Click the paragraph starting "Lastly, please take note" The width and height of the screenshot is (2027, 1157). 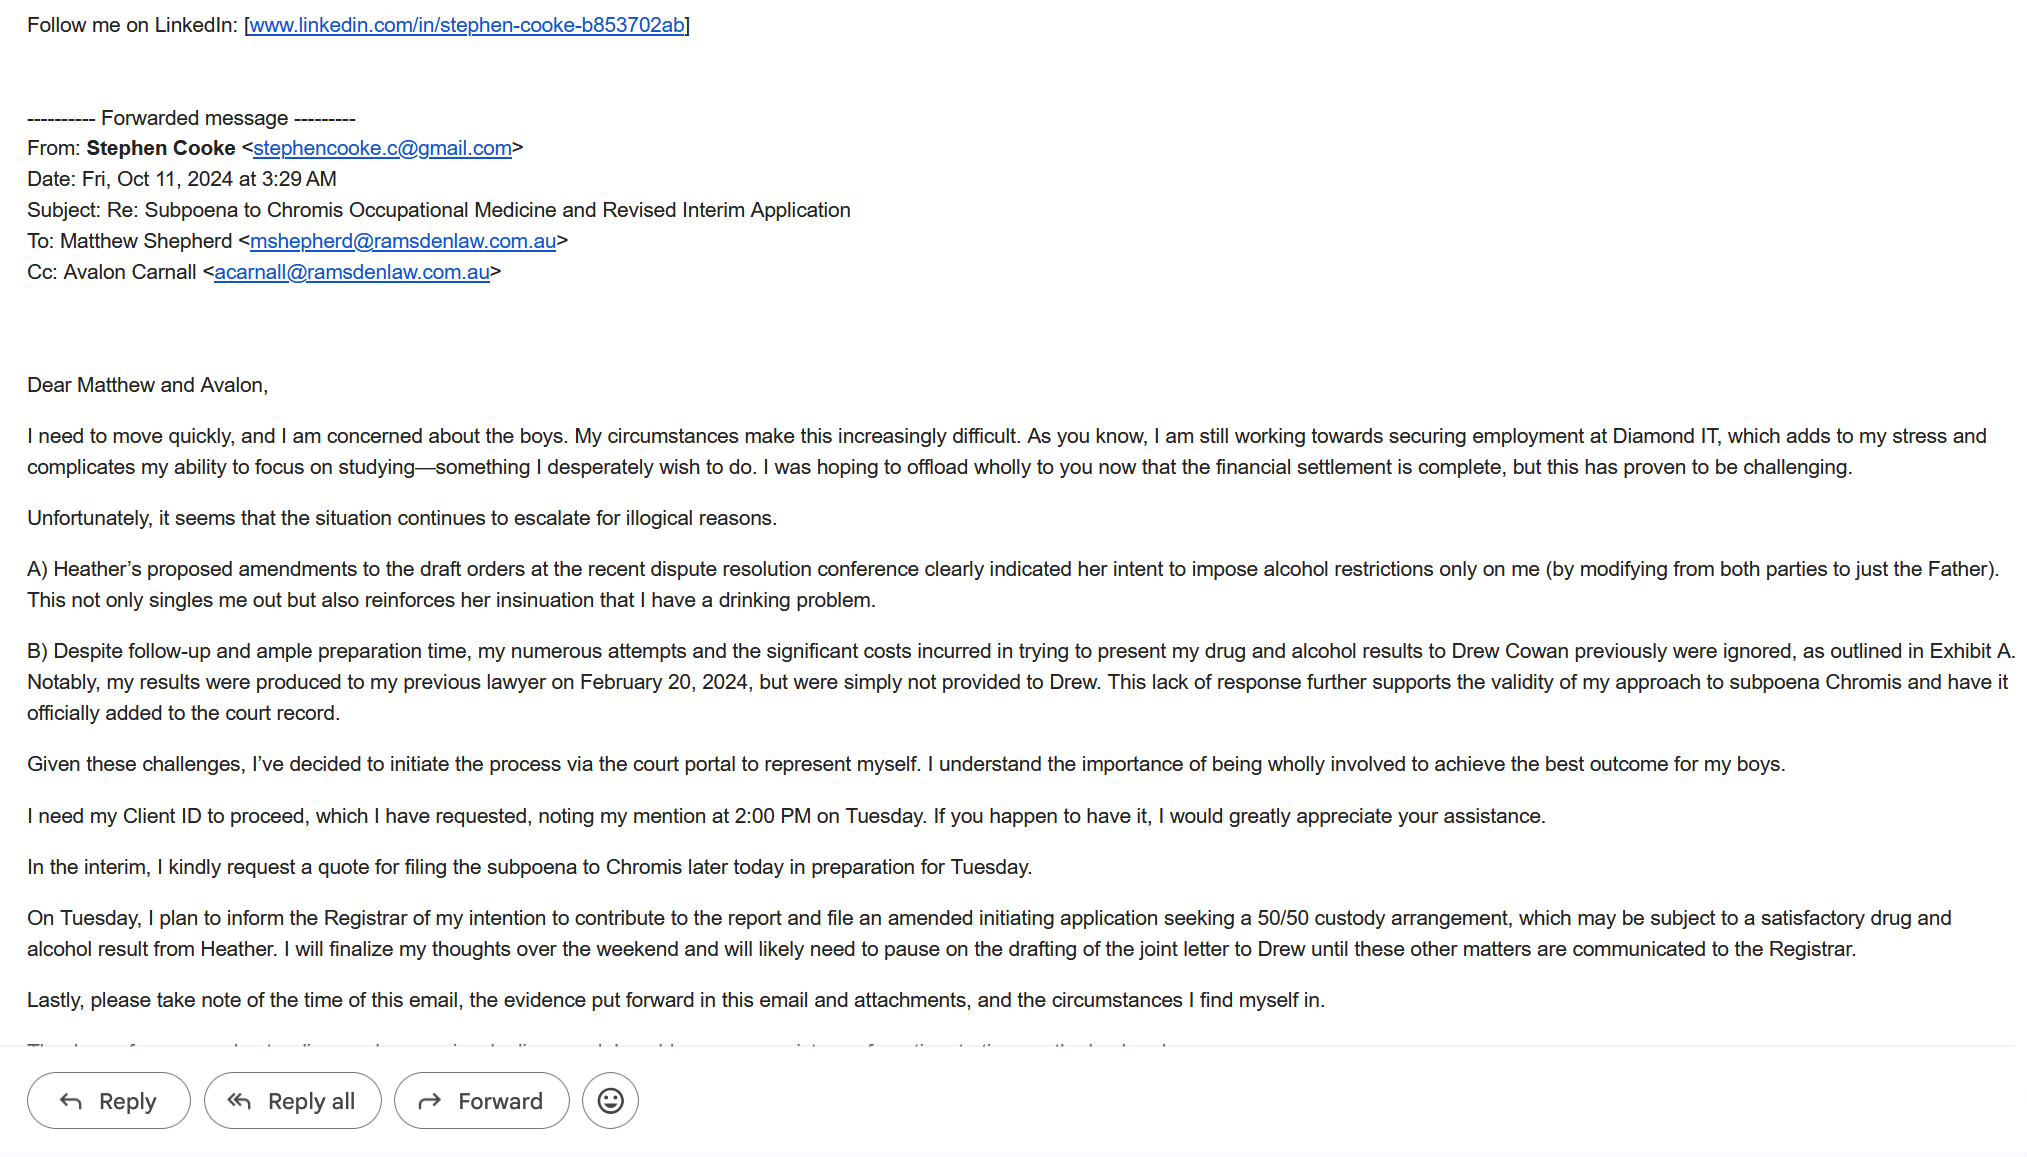(676, 1000)
